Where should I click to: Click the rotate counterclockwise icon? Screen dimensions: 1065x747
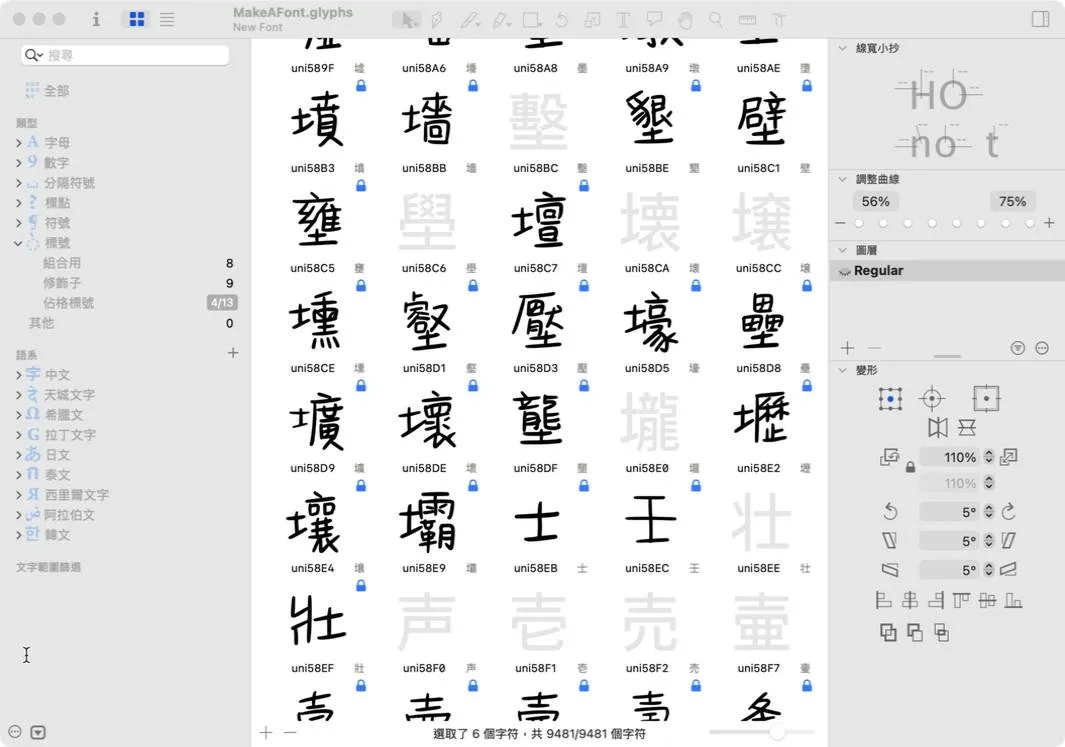[x=890, y=512]
